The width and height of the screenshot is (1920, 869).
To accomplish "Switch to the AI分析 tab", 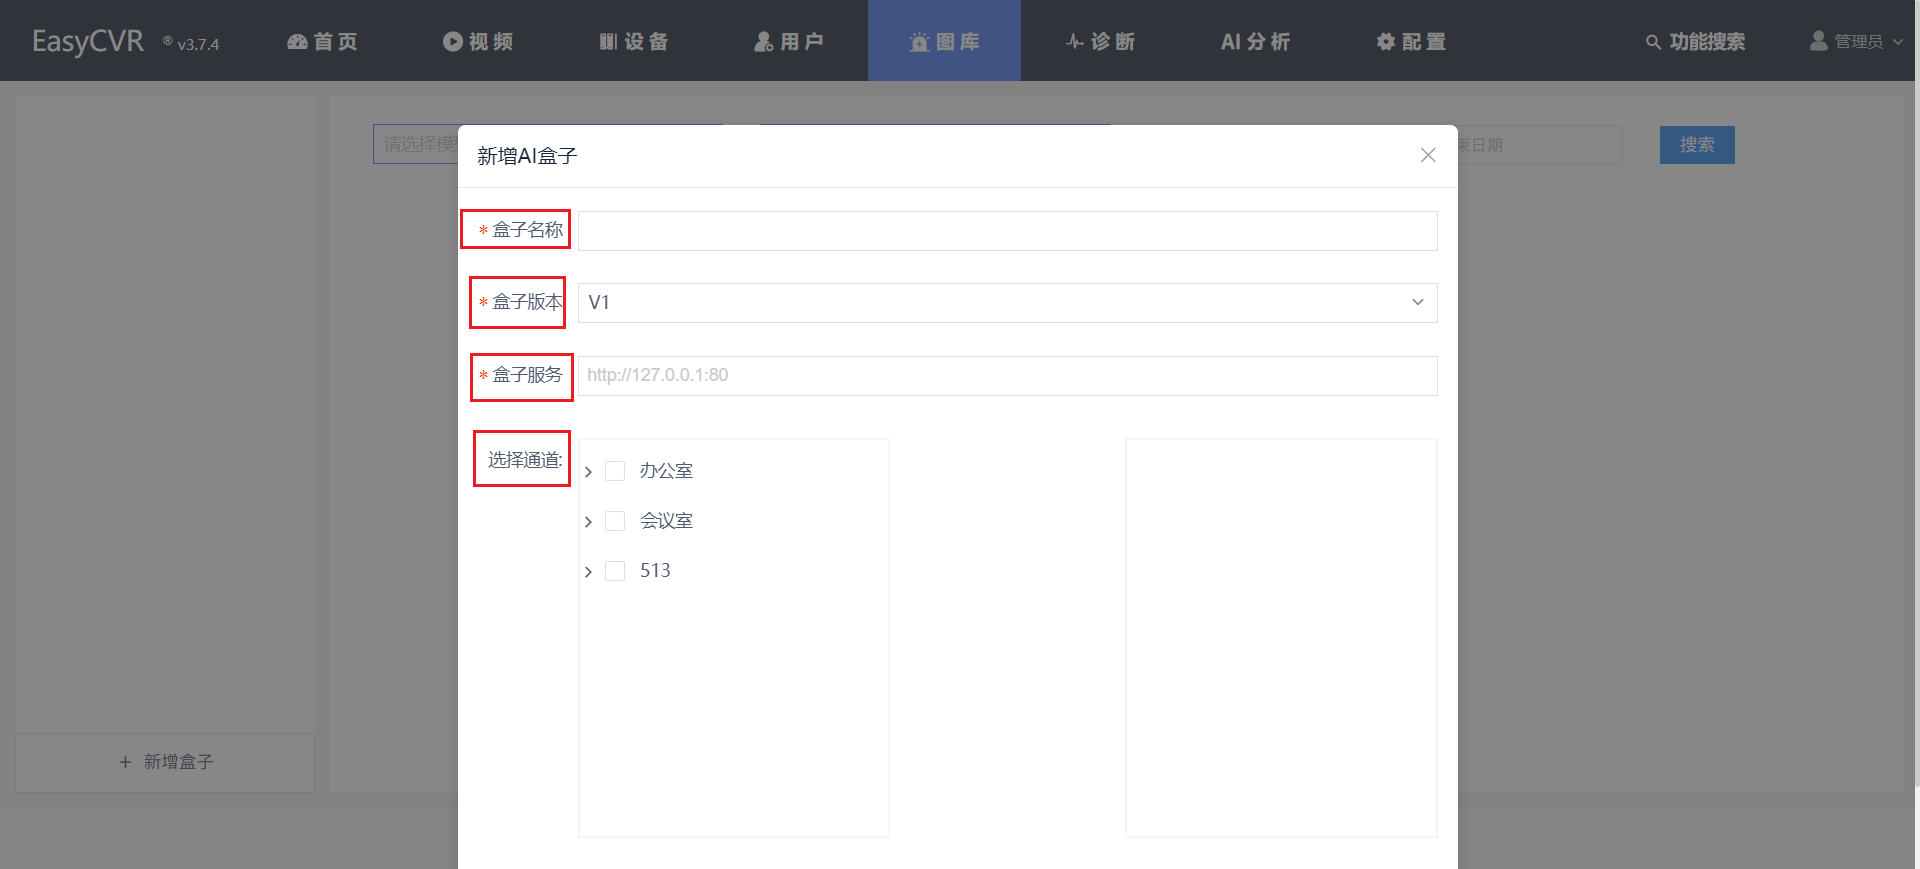I will (1255, 42).
